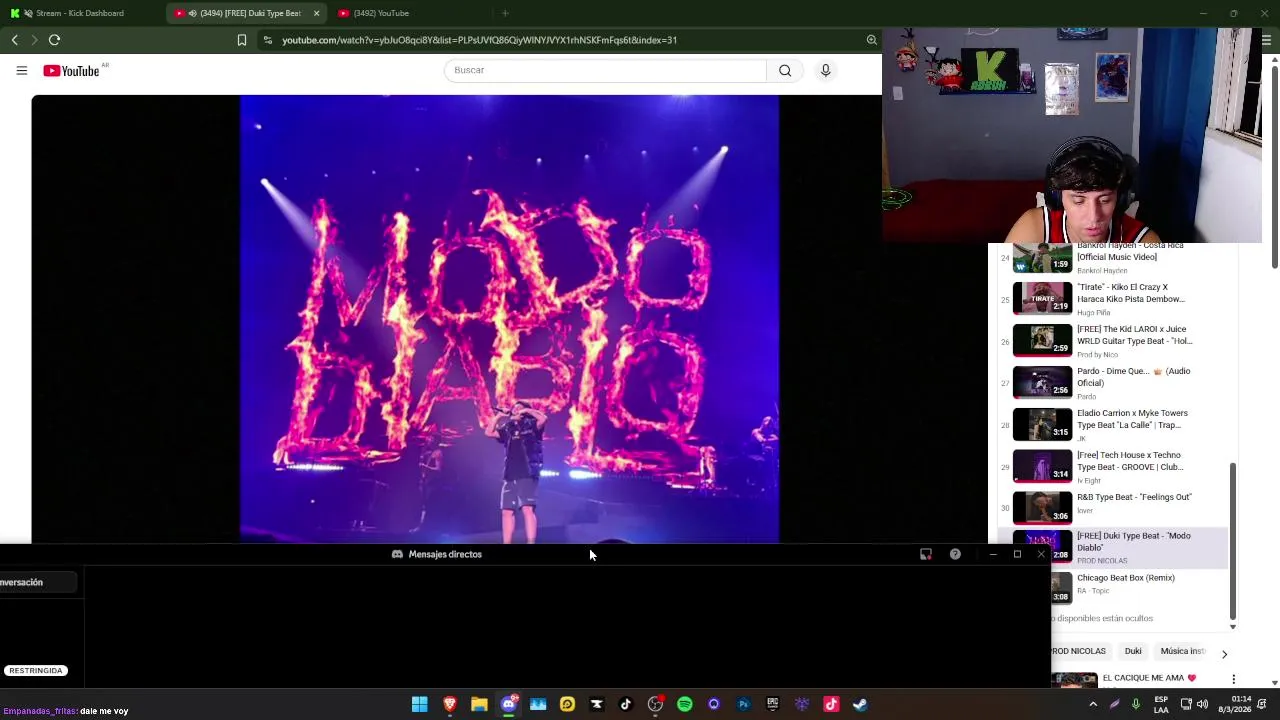This screenshot has width=1280, height=720.
Task: Click the Discord conversation search box
Action: tap(38, 582)
